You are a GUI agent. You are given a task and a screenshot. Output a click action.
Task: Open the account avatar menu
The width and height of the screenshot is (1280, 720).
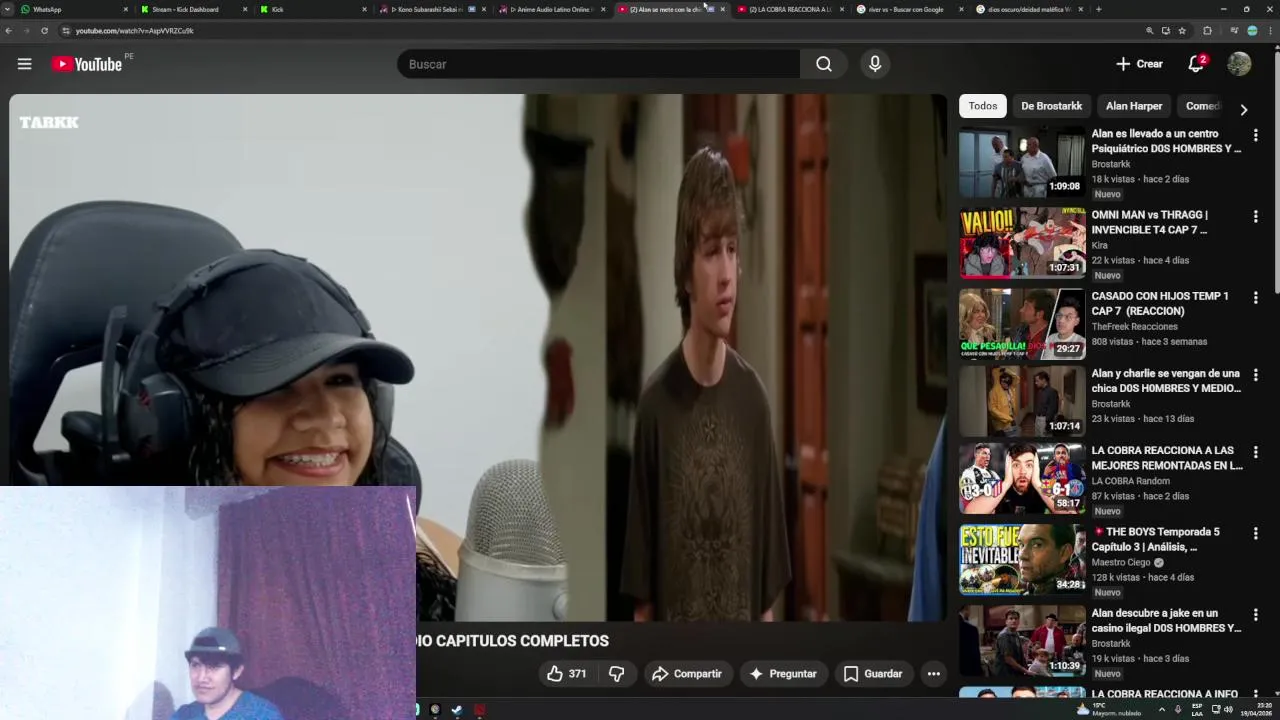pos(1239,64)
